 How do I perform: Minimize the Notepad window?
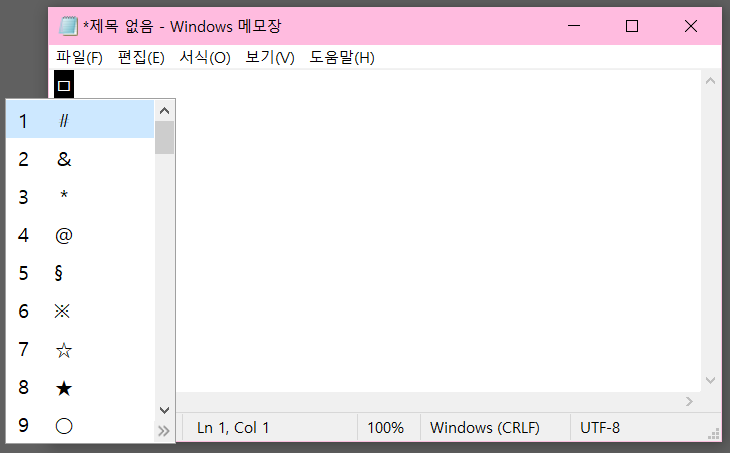(x=574, y=26)
